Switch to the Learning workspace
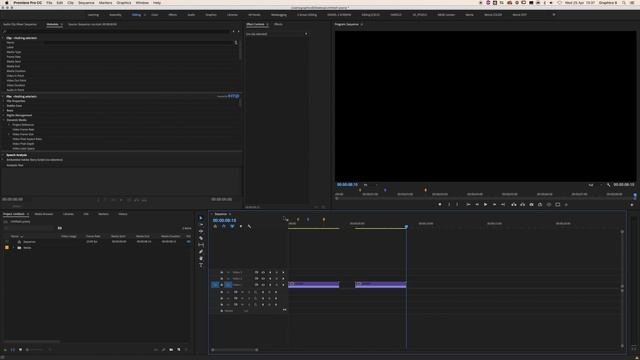Screen dimensions: 640x360 (93, 15)
